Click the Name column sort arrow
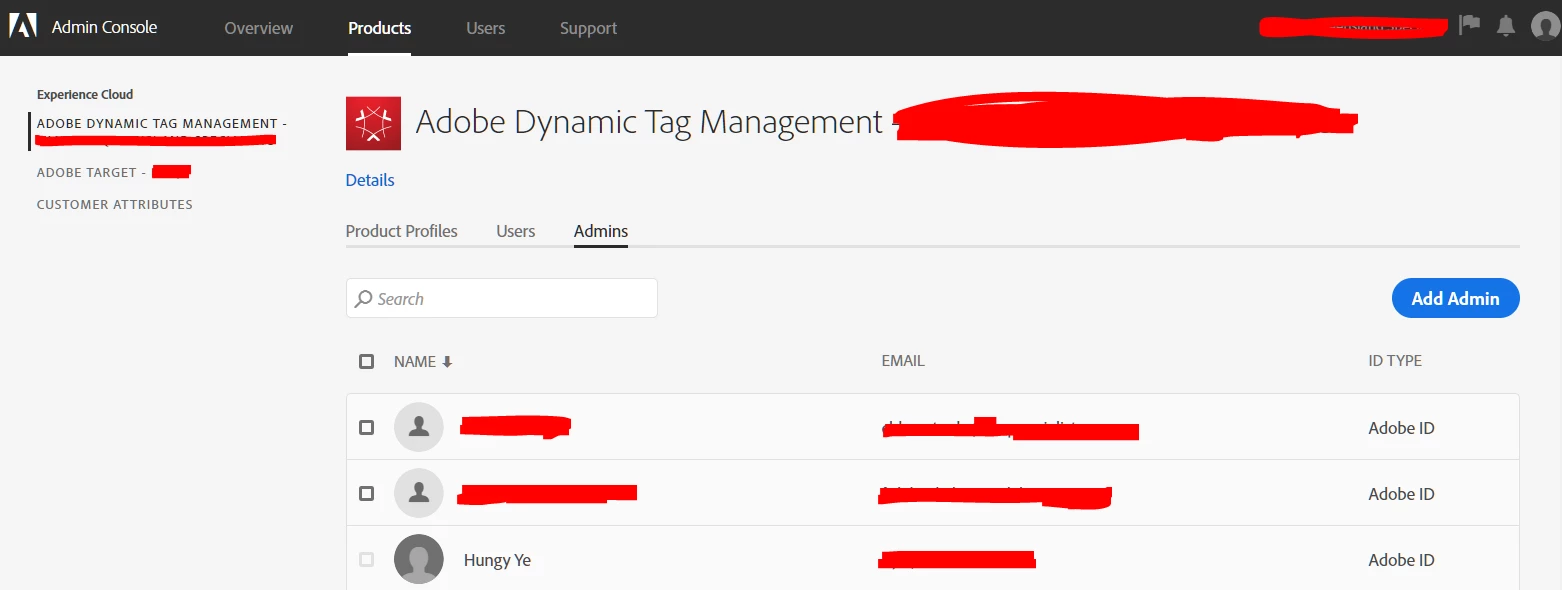 [448, 362]
